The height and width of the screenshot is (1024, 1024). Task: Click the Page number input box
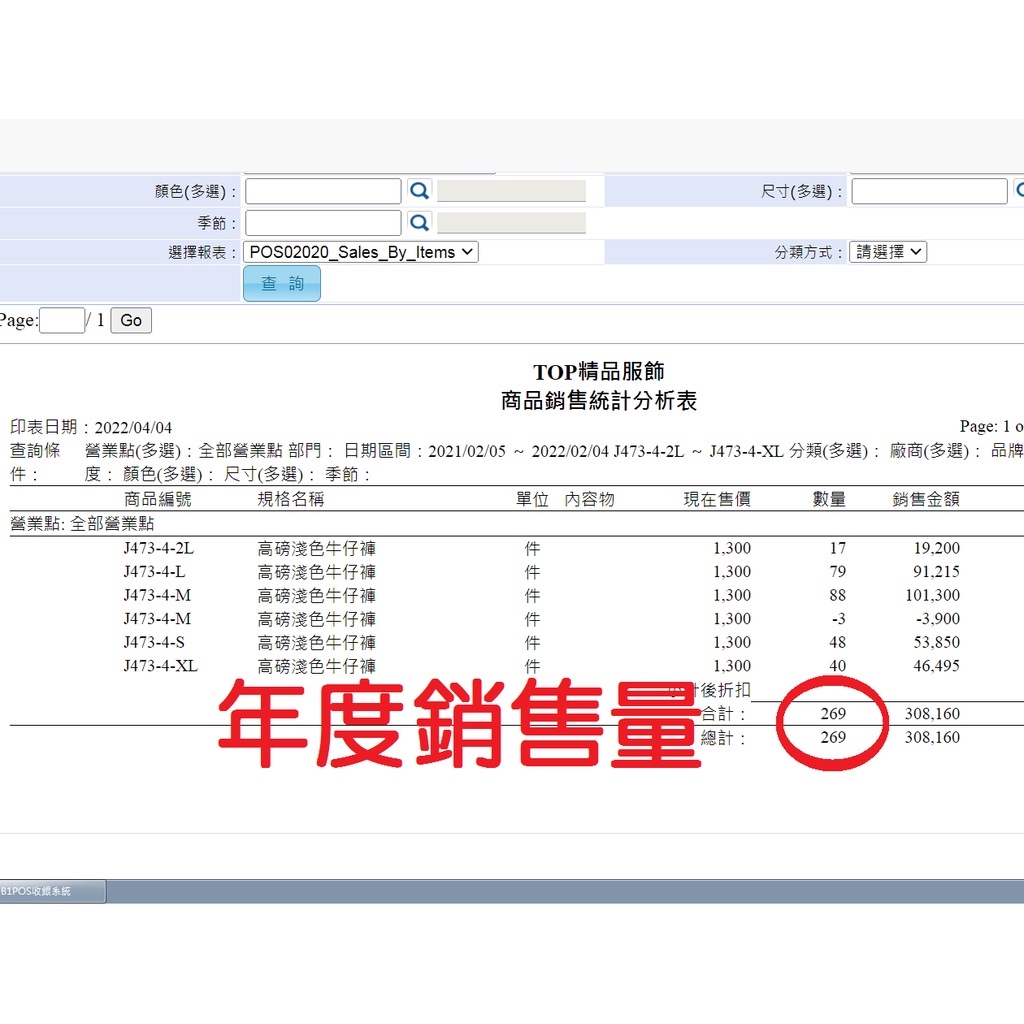pos(62,320)
